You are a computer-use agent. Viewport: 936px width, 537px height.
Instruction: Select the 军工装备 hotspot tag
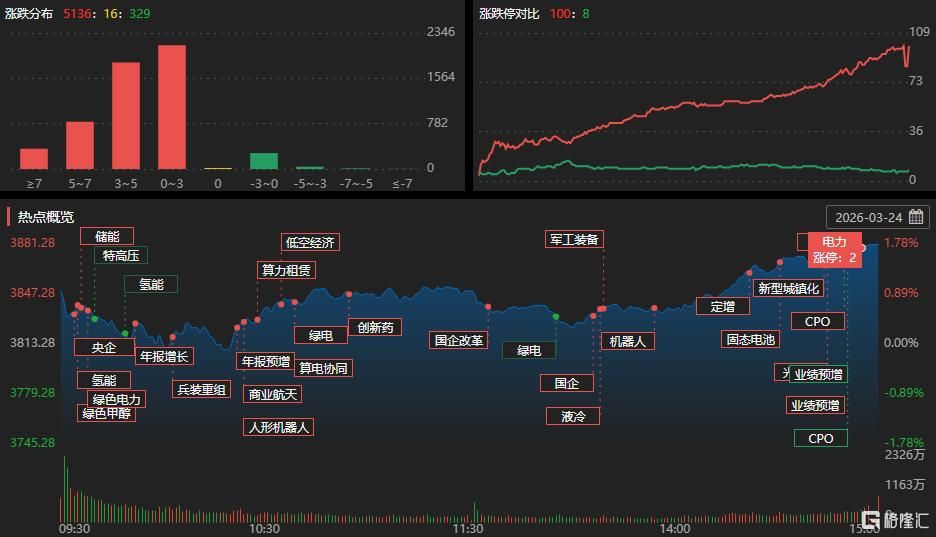tap(574, 239)
